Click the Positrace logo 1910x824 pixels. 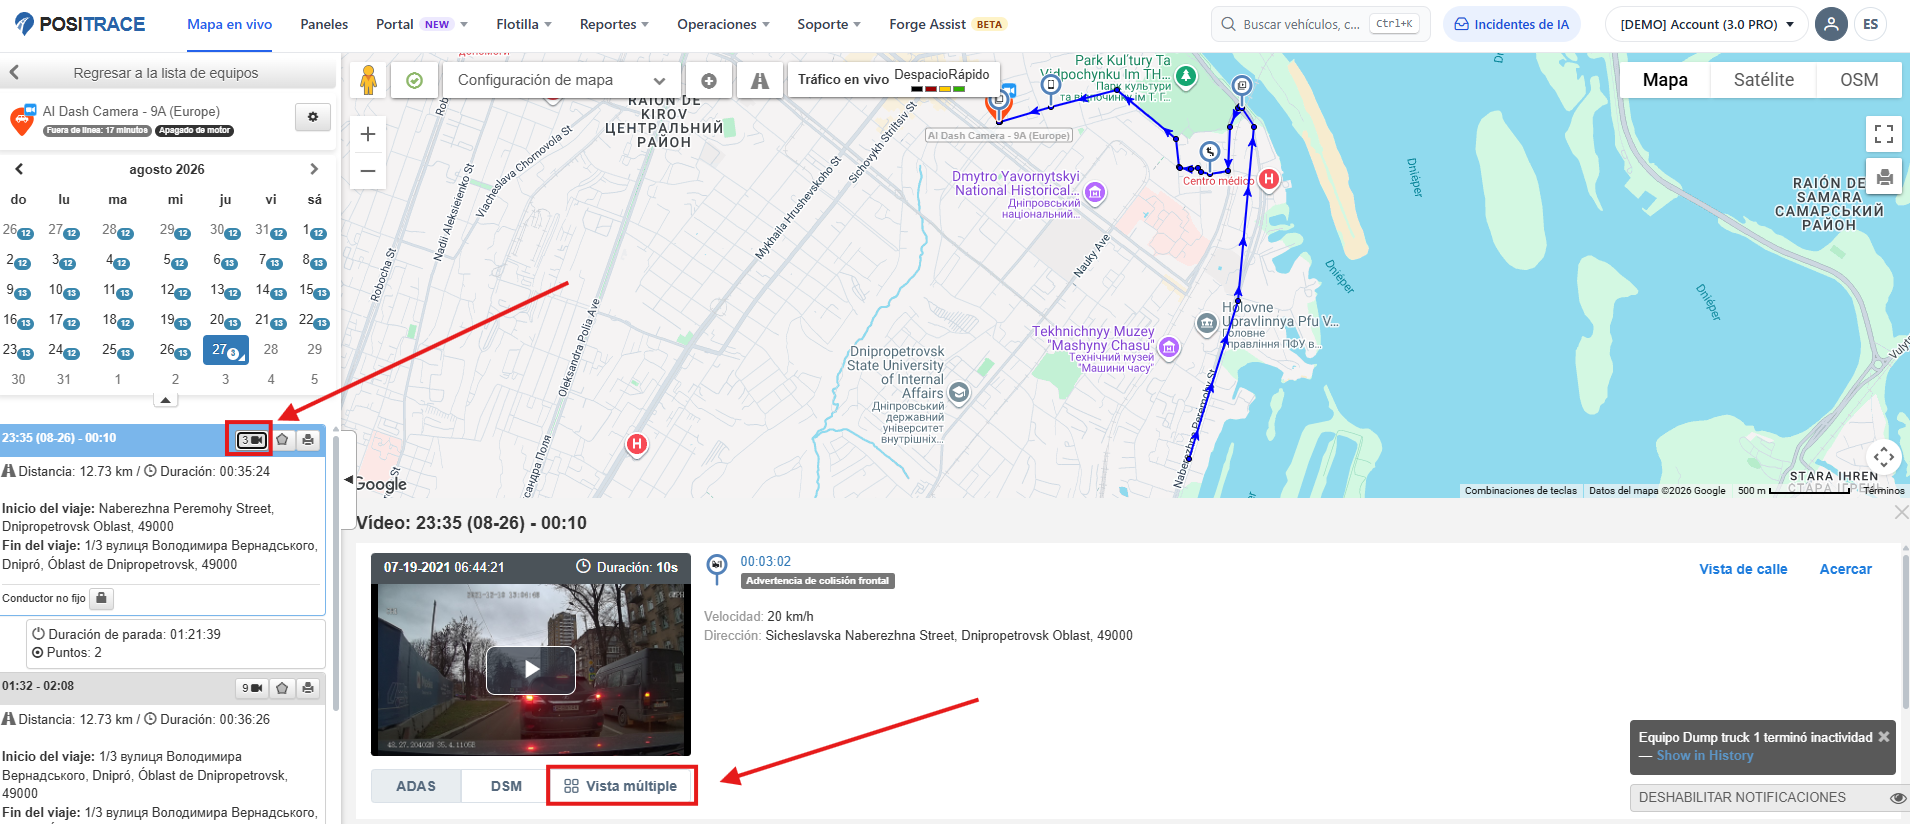[x=81, y=24]
